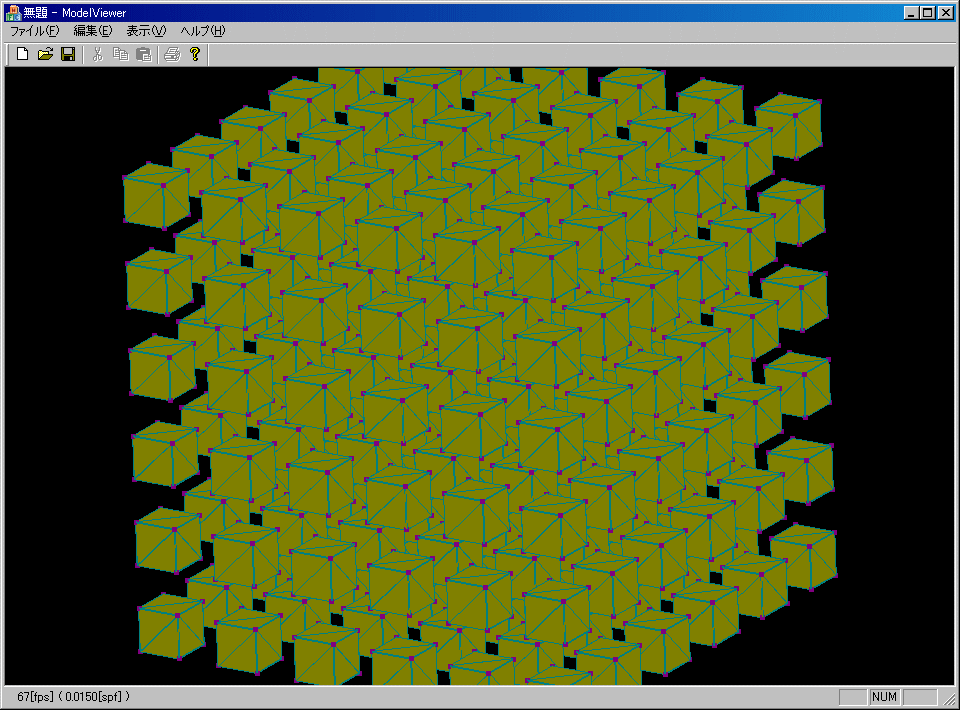Print with the printer toolbar icon
960x710 pixels.
click(x=173, y=54)
